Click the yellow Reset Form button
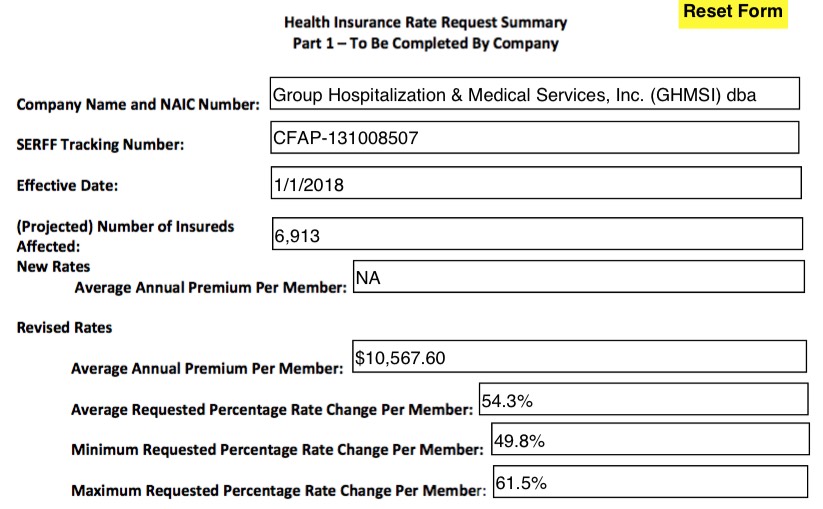The height and width of the screenshot is (509, 823). click(x=733, y=13)
